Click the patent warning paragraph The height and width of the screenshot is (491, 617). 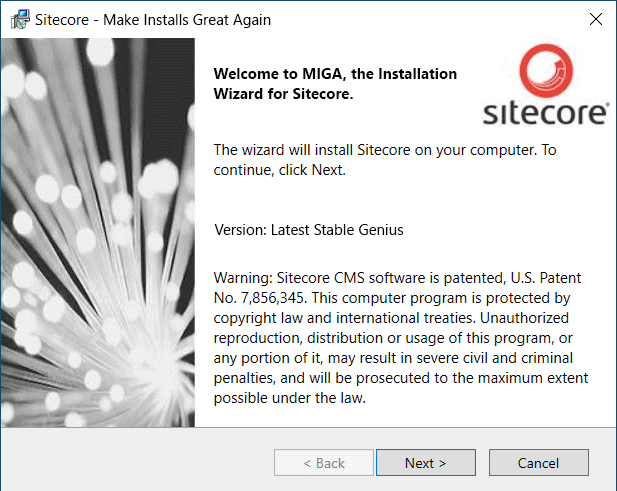[400, 337]
